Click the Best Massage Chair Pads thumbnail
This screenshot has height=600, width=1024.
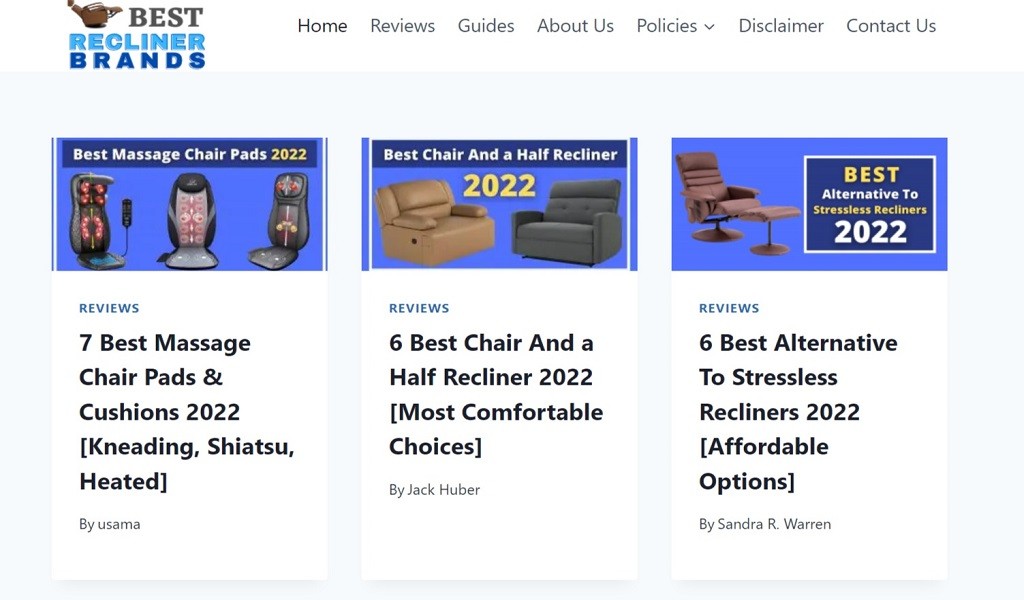190,204
